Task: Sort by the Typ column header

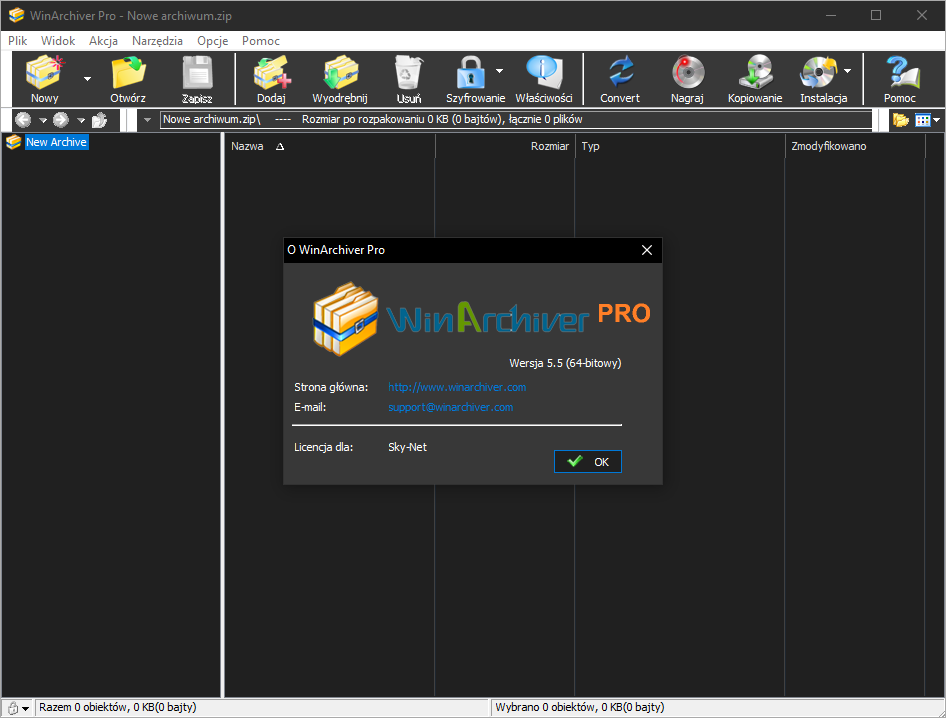Action: pyautogui.click(x=679, y=146)
